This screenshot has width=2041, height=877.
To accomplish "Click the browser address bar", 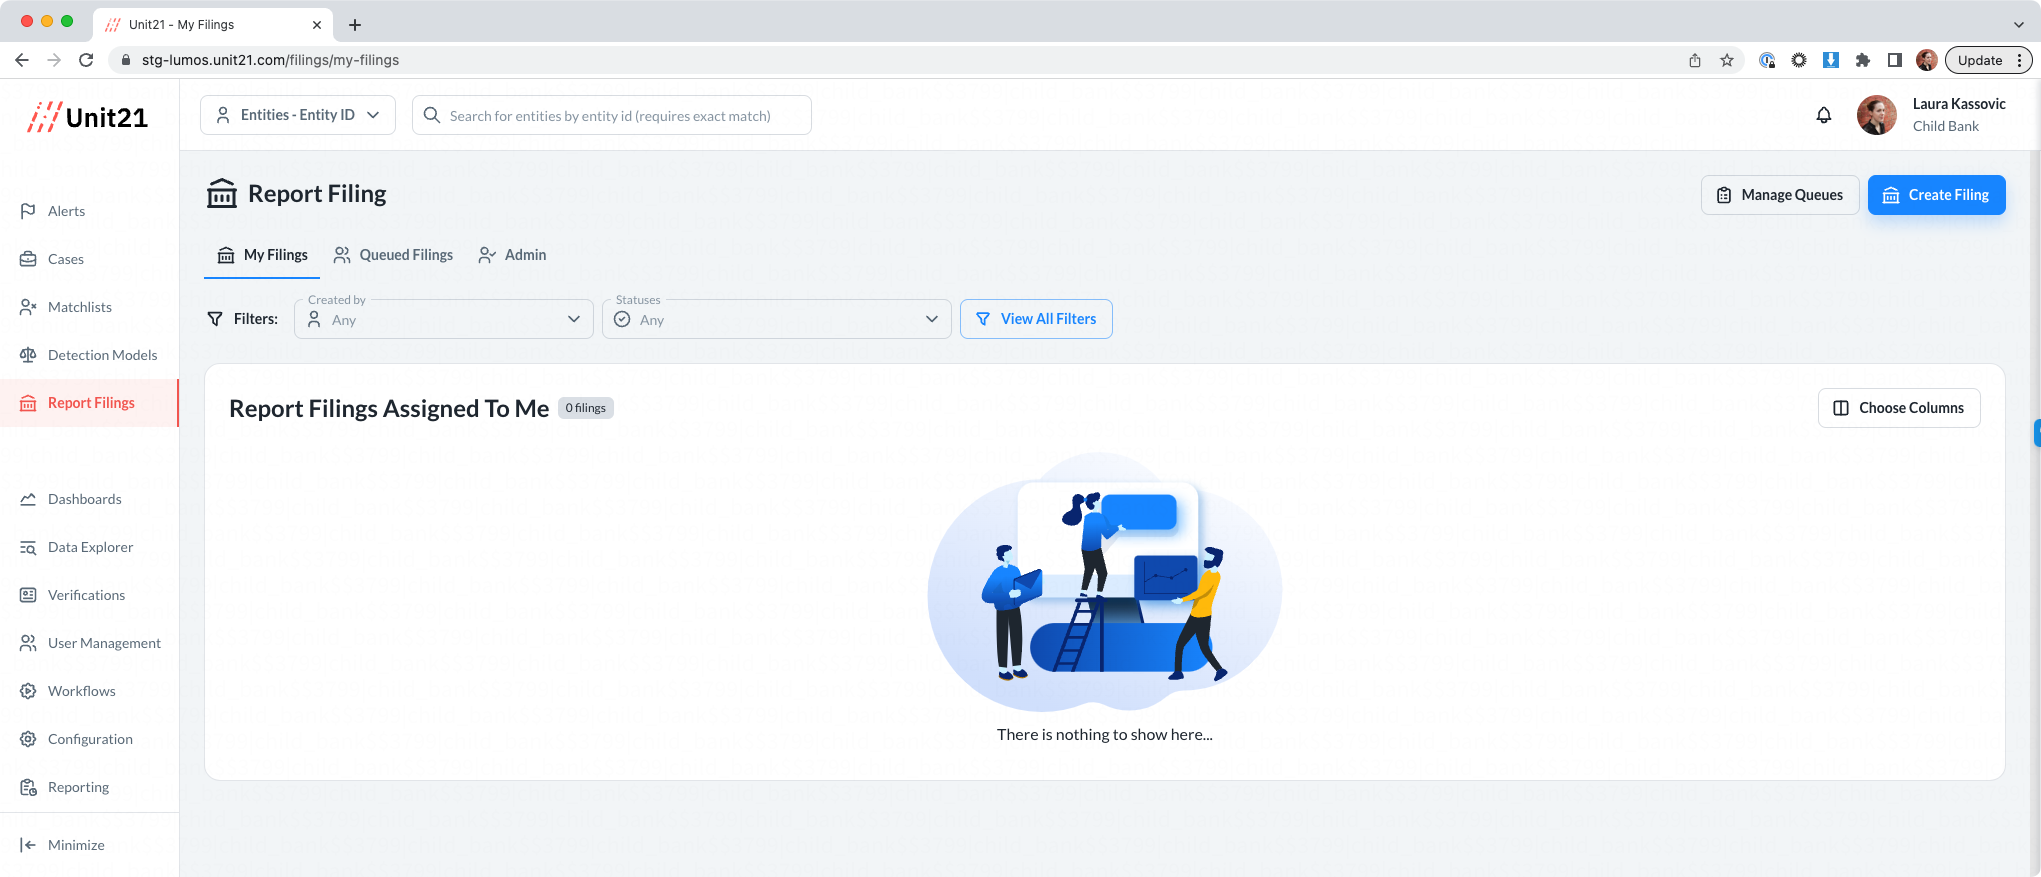I will (900, 60).
